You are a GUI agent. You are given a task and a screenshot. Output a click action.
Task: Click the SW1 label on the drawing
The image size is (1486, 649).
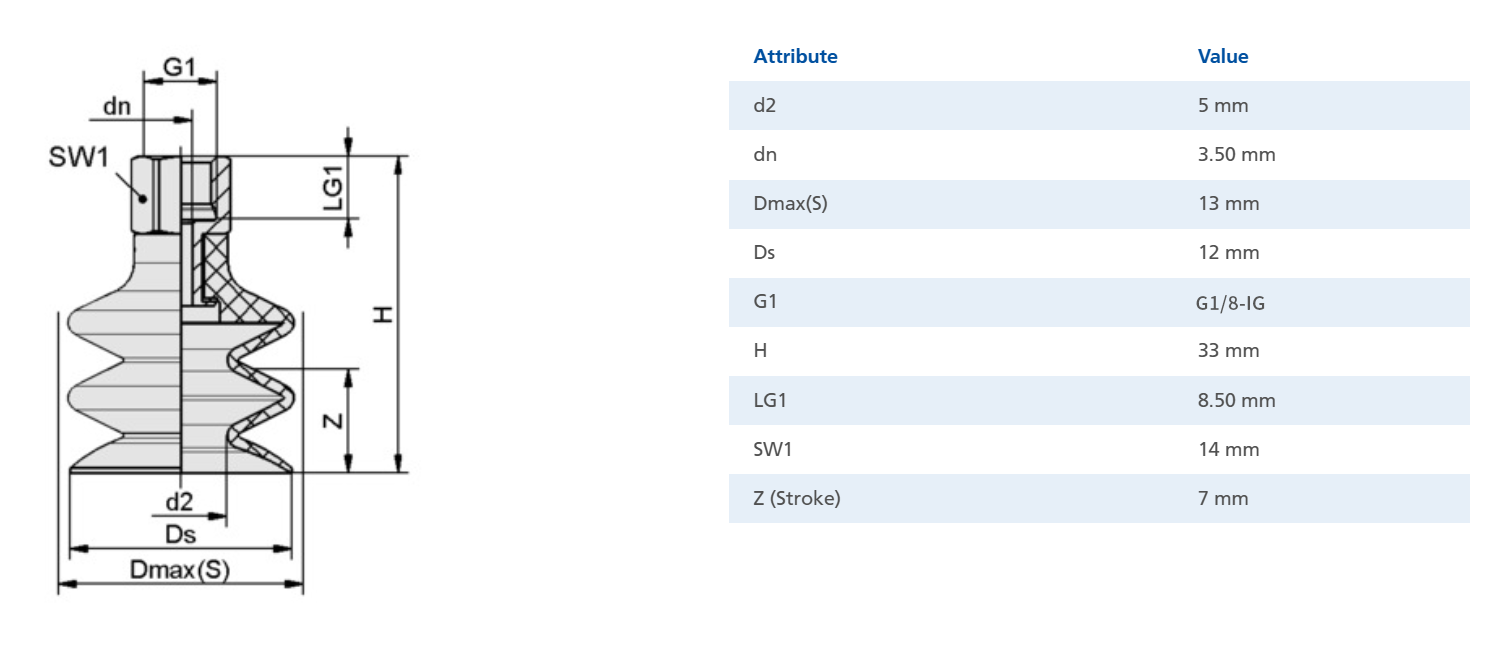tap(78, 156)
